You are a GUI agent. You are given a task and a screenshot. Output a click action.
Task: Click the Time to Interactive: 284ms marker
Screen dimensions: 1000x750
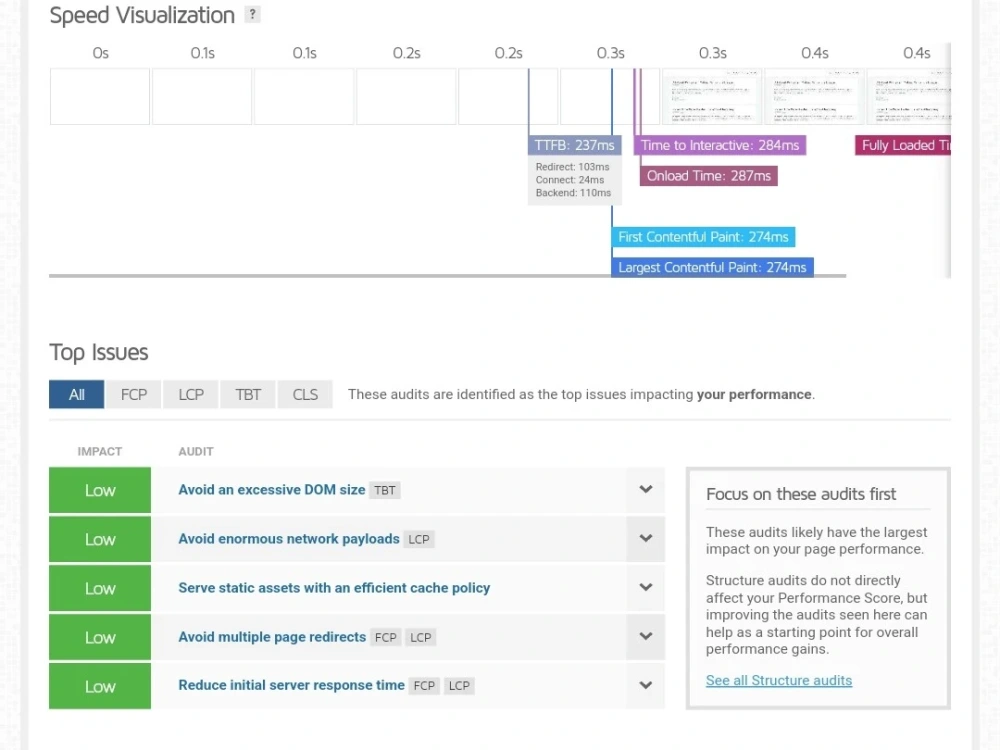click(x=720, y=145)
